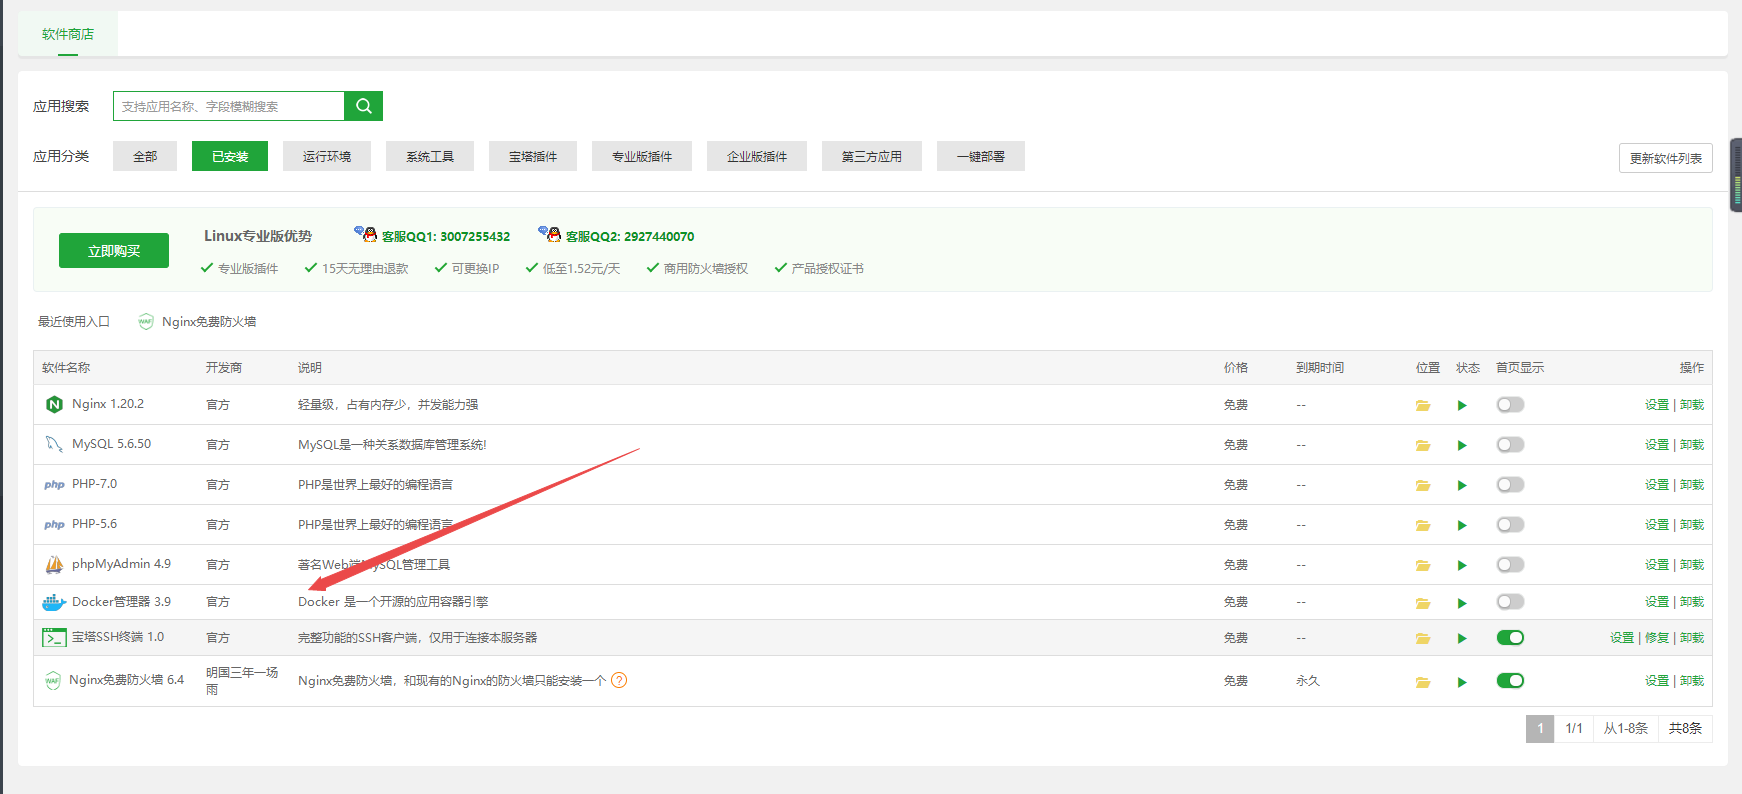
Task: Click 卸载 for PHP-5.6
Action: pos(1692,525)
